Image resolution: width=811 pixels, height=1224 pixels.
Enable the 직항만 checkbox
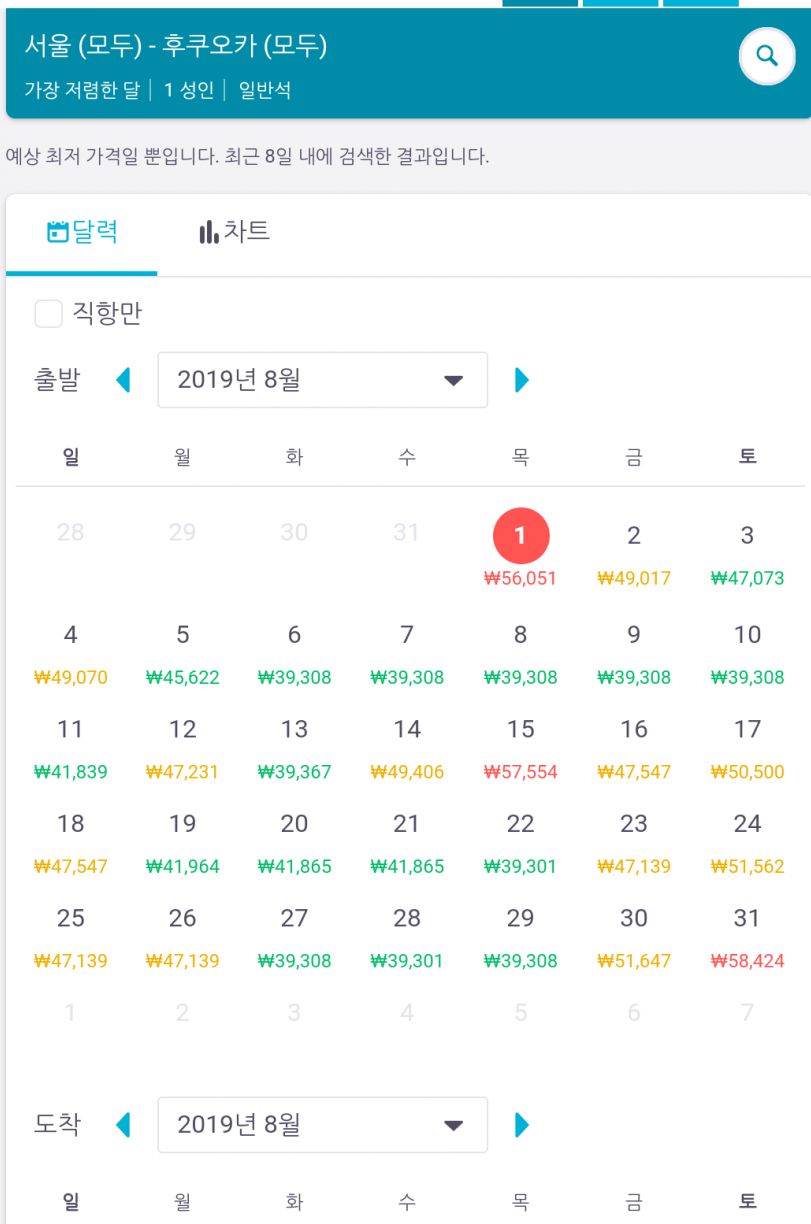[x=49, y=314]
